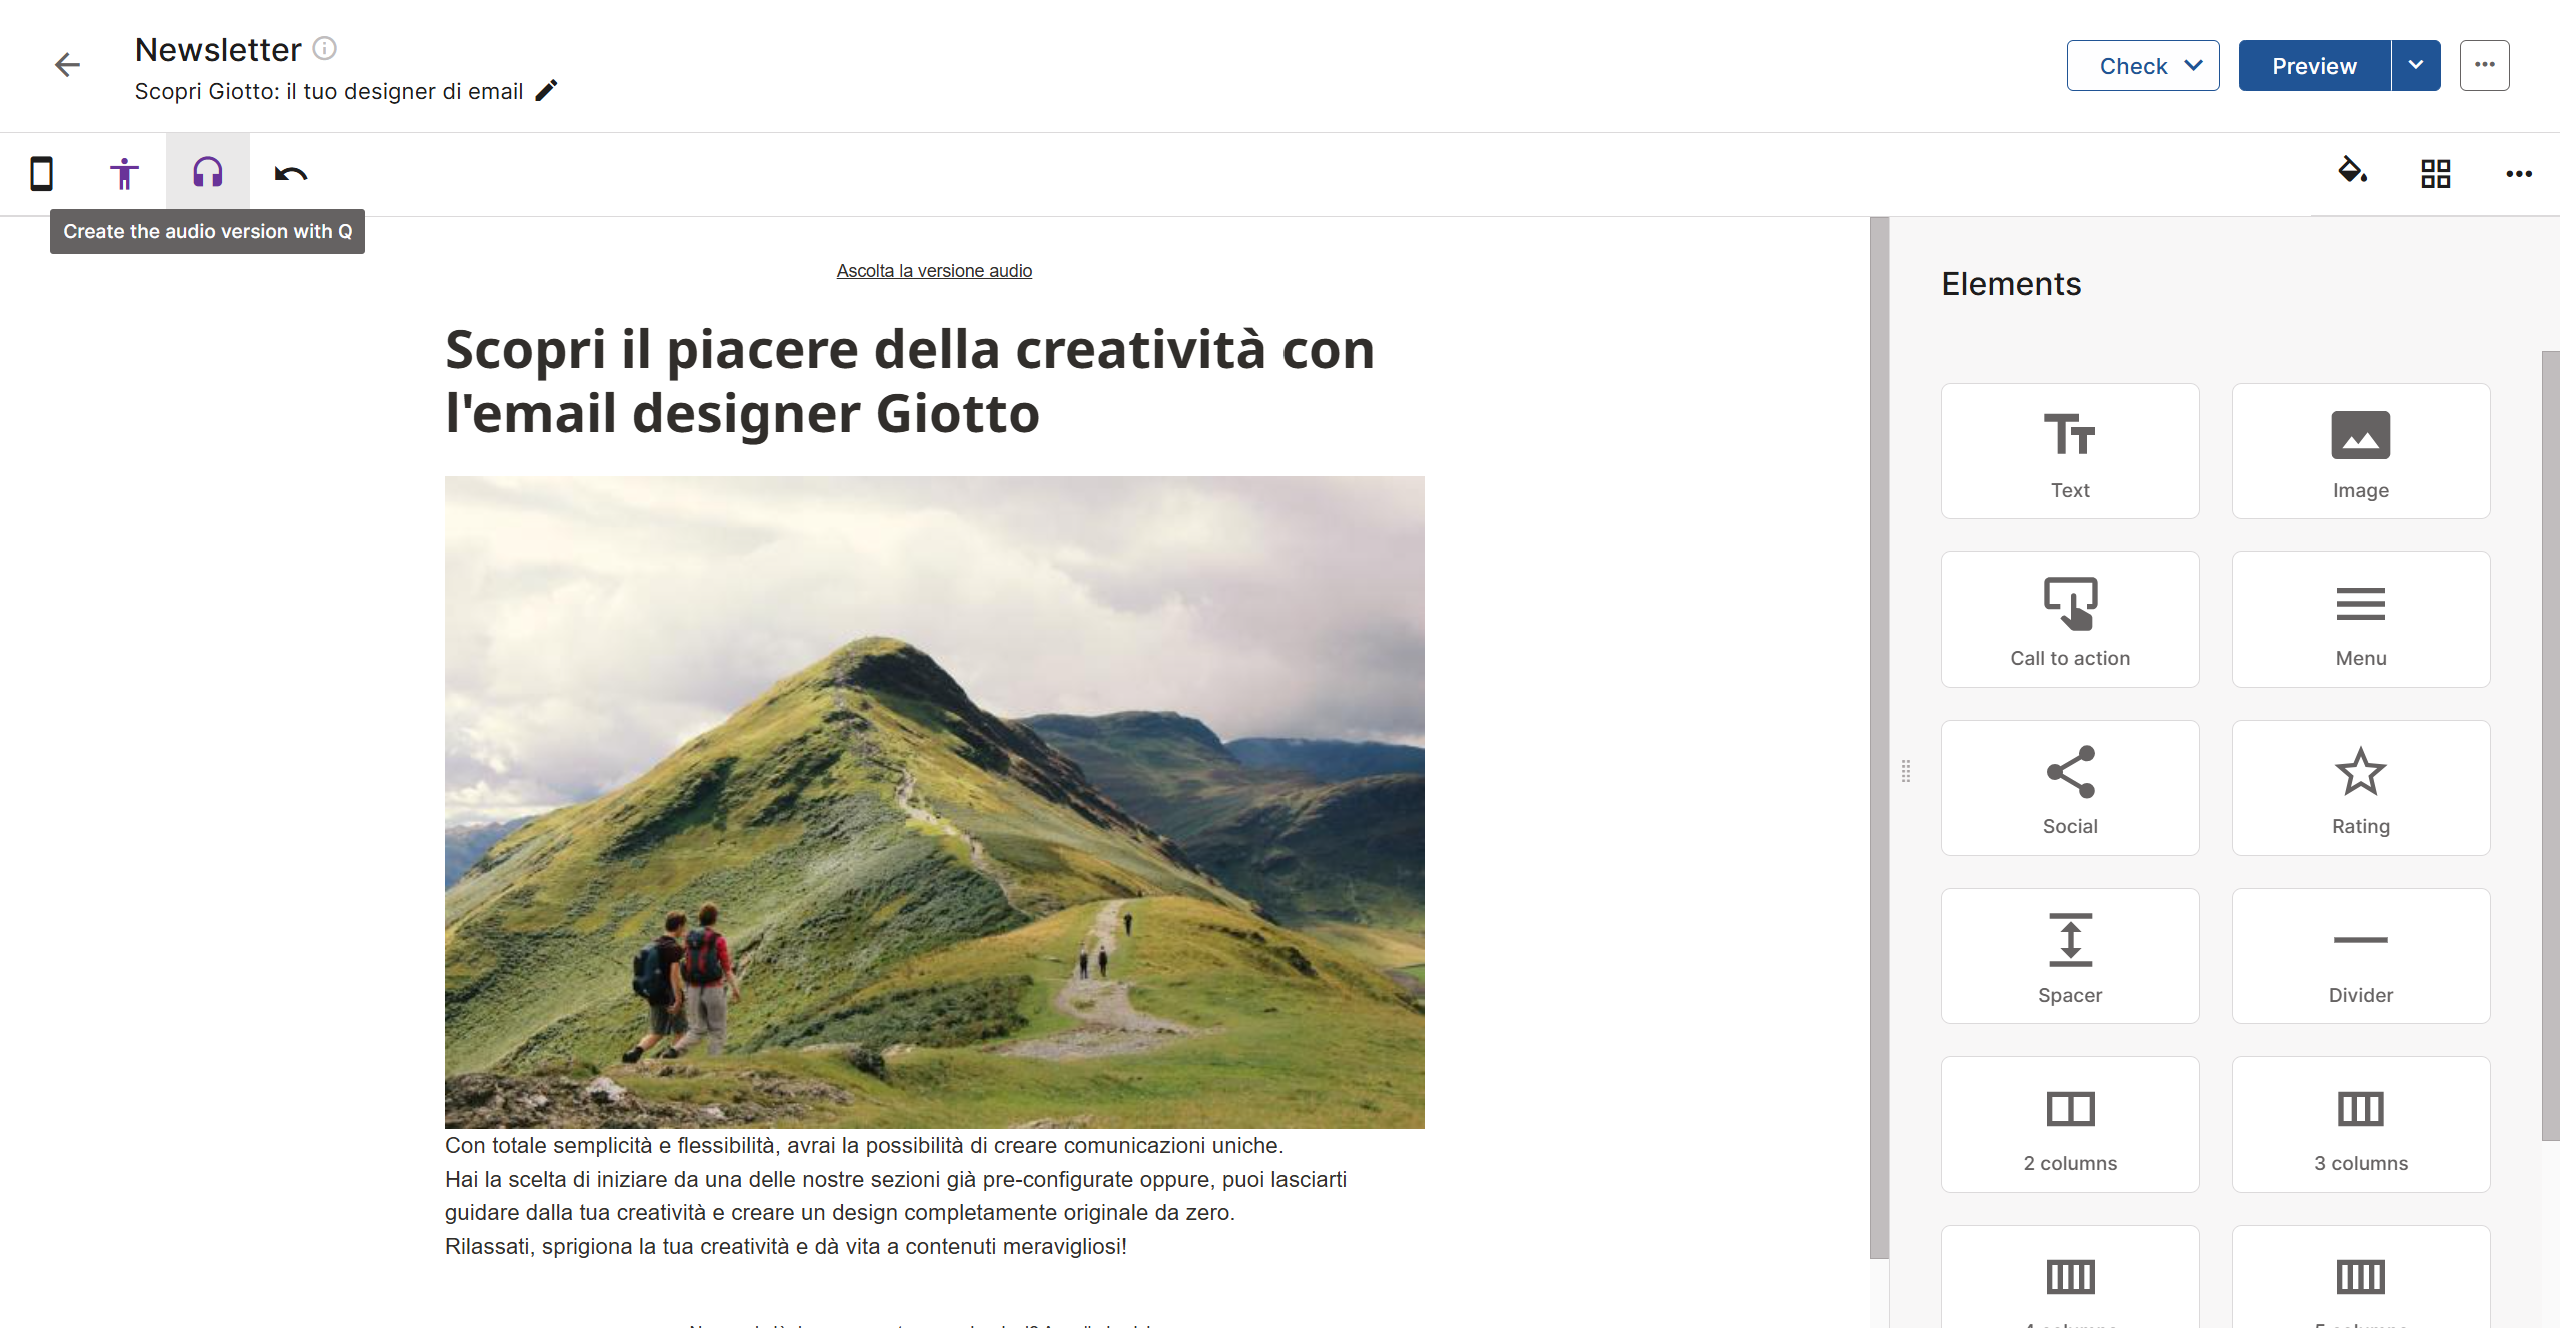Open the toolbar three-dots overflow menu
The width and height of the screenshot is (2560, 1328).
(2519, 174)
